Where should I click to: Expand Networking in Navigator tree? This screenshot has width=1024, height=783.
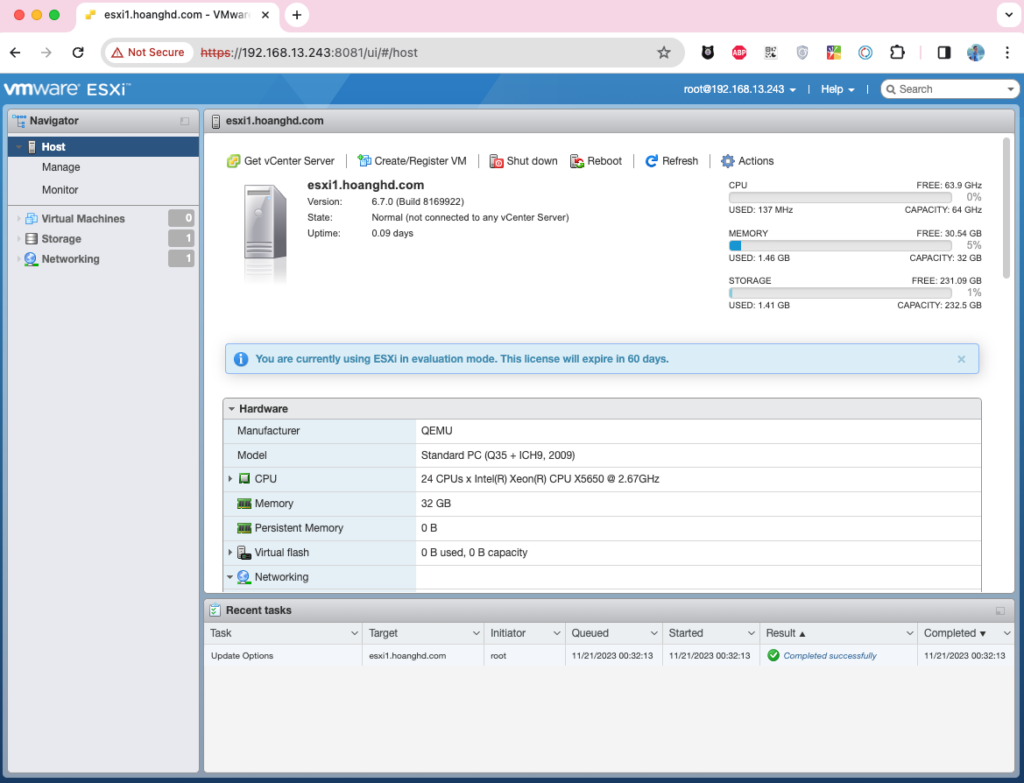[x=18, y=259]
